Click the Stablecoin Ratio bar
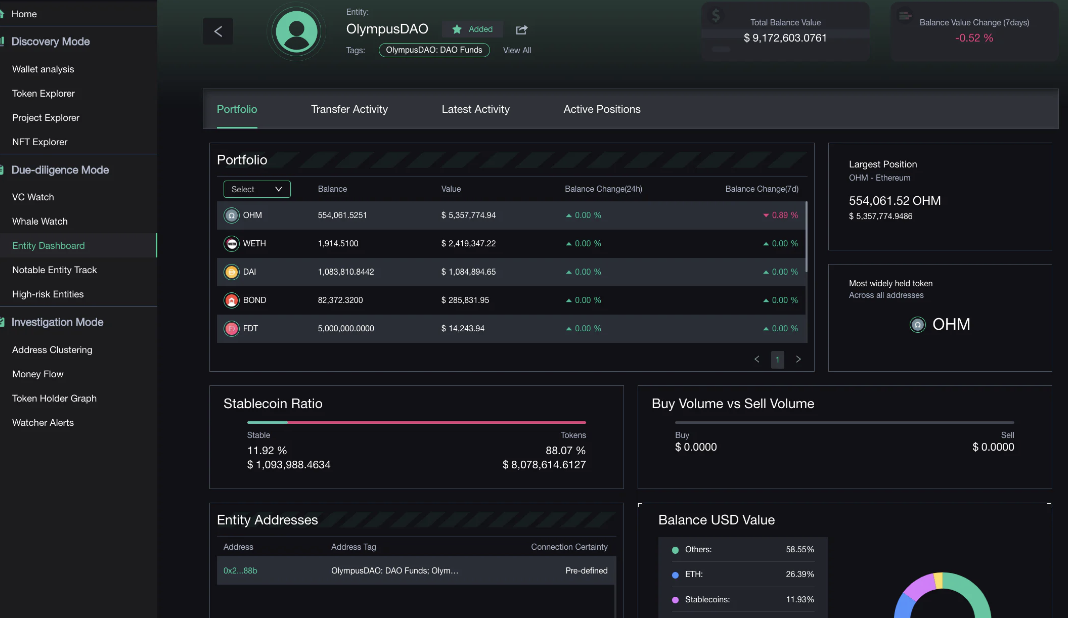 coord(416,422)
